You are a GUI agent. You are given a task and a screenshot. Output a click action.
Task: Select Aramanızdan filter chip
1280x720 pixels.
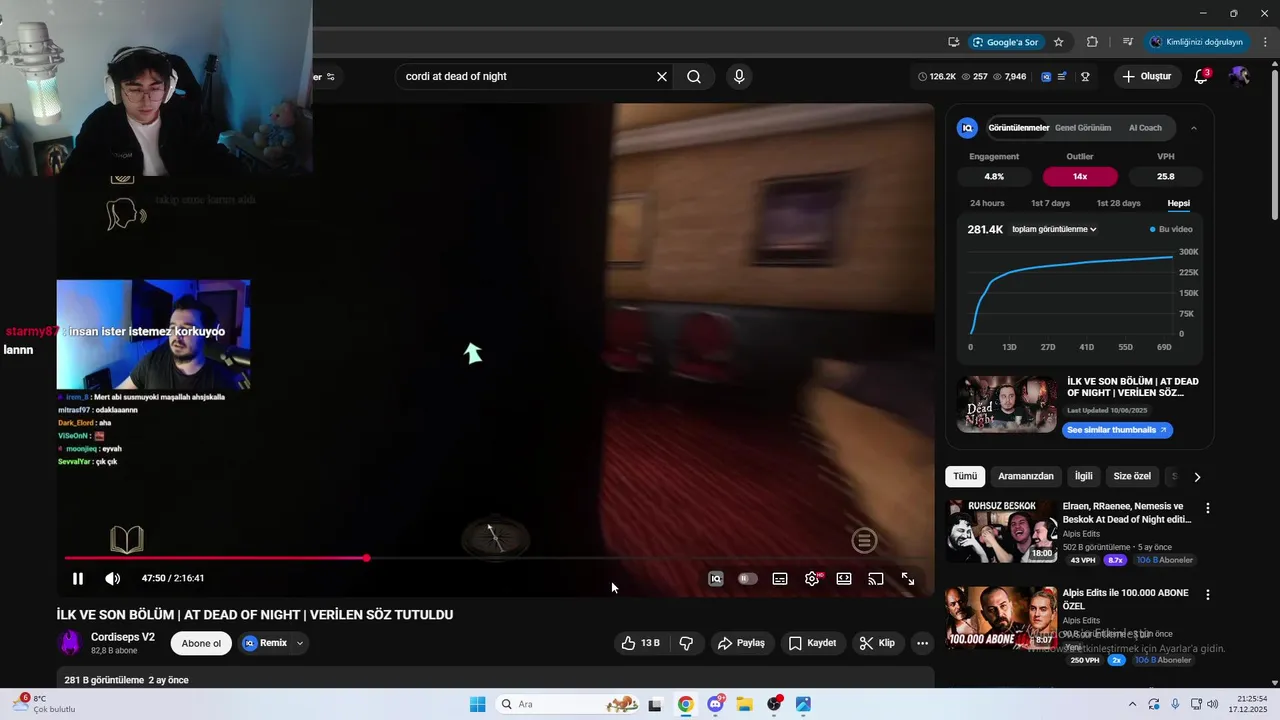click(1026, 476)
